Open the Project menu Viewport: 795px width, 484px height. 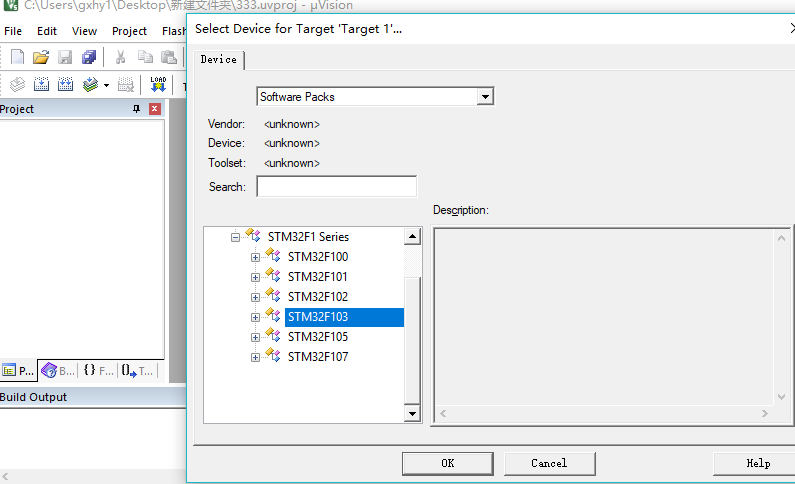[129, 31]
